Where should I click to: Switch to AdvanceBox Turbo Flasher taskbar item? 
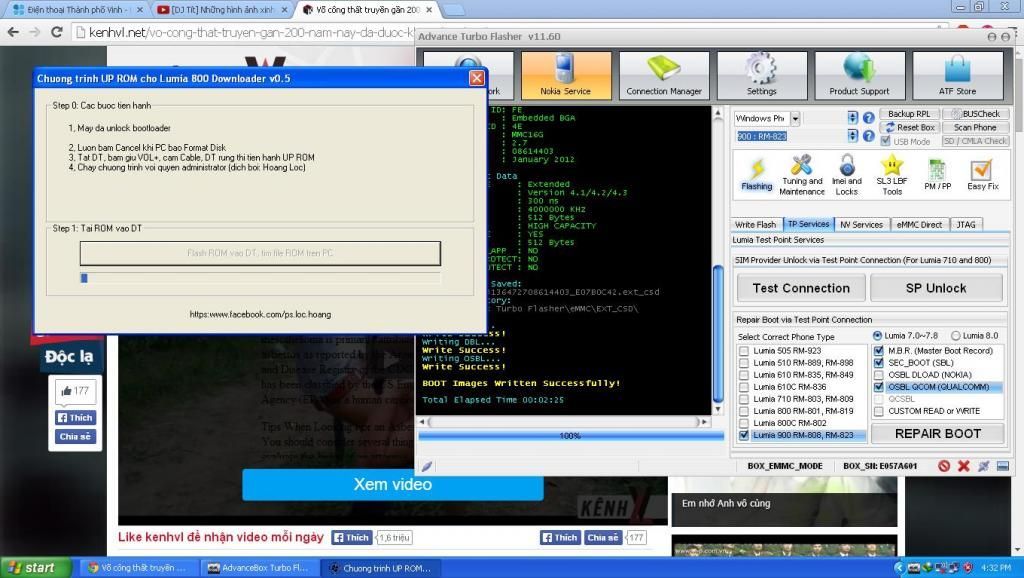tap(258, 568)
